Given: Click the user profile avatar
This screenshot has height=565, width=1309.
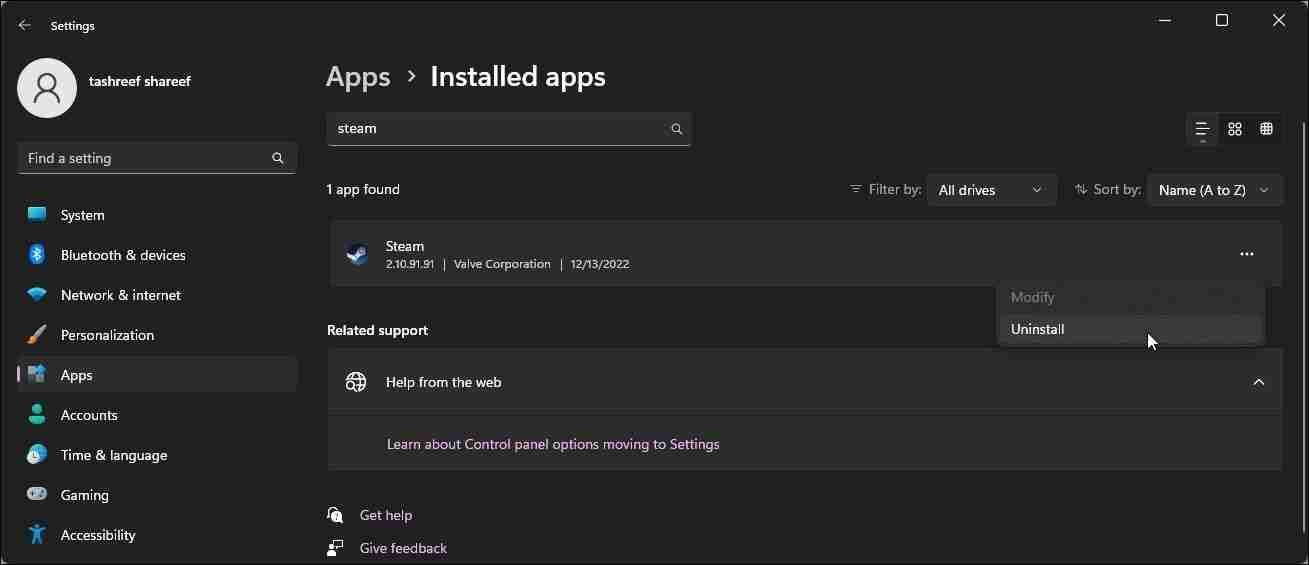Looking at the screenshot, I should coord(47,88).
